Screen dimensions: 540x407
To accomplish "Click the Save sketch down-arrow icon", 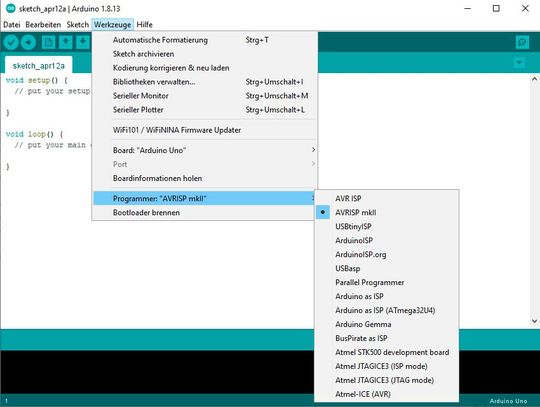I will 83,42.
